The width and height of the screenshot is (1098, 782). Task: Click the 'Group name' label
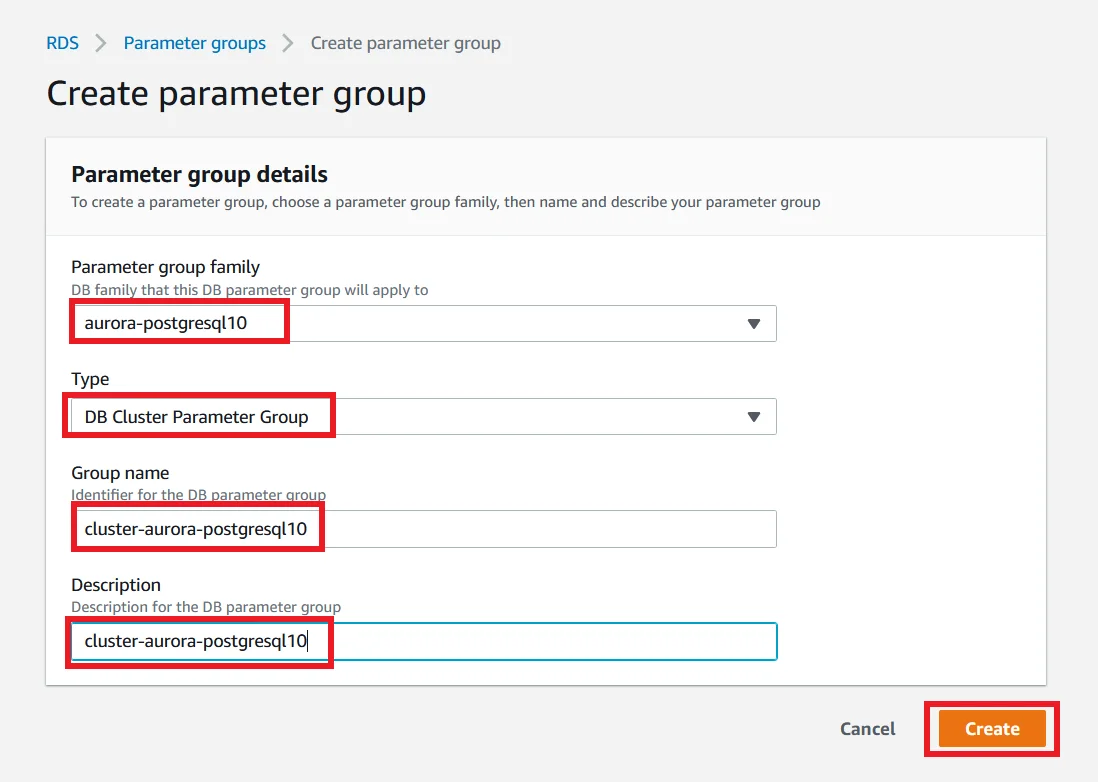tap(120, 473)
